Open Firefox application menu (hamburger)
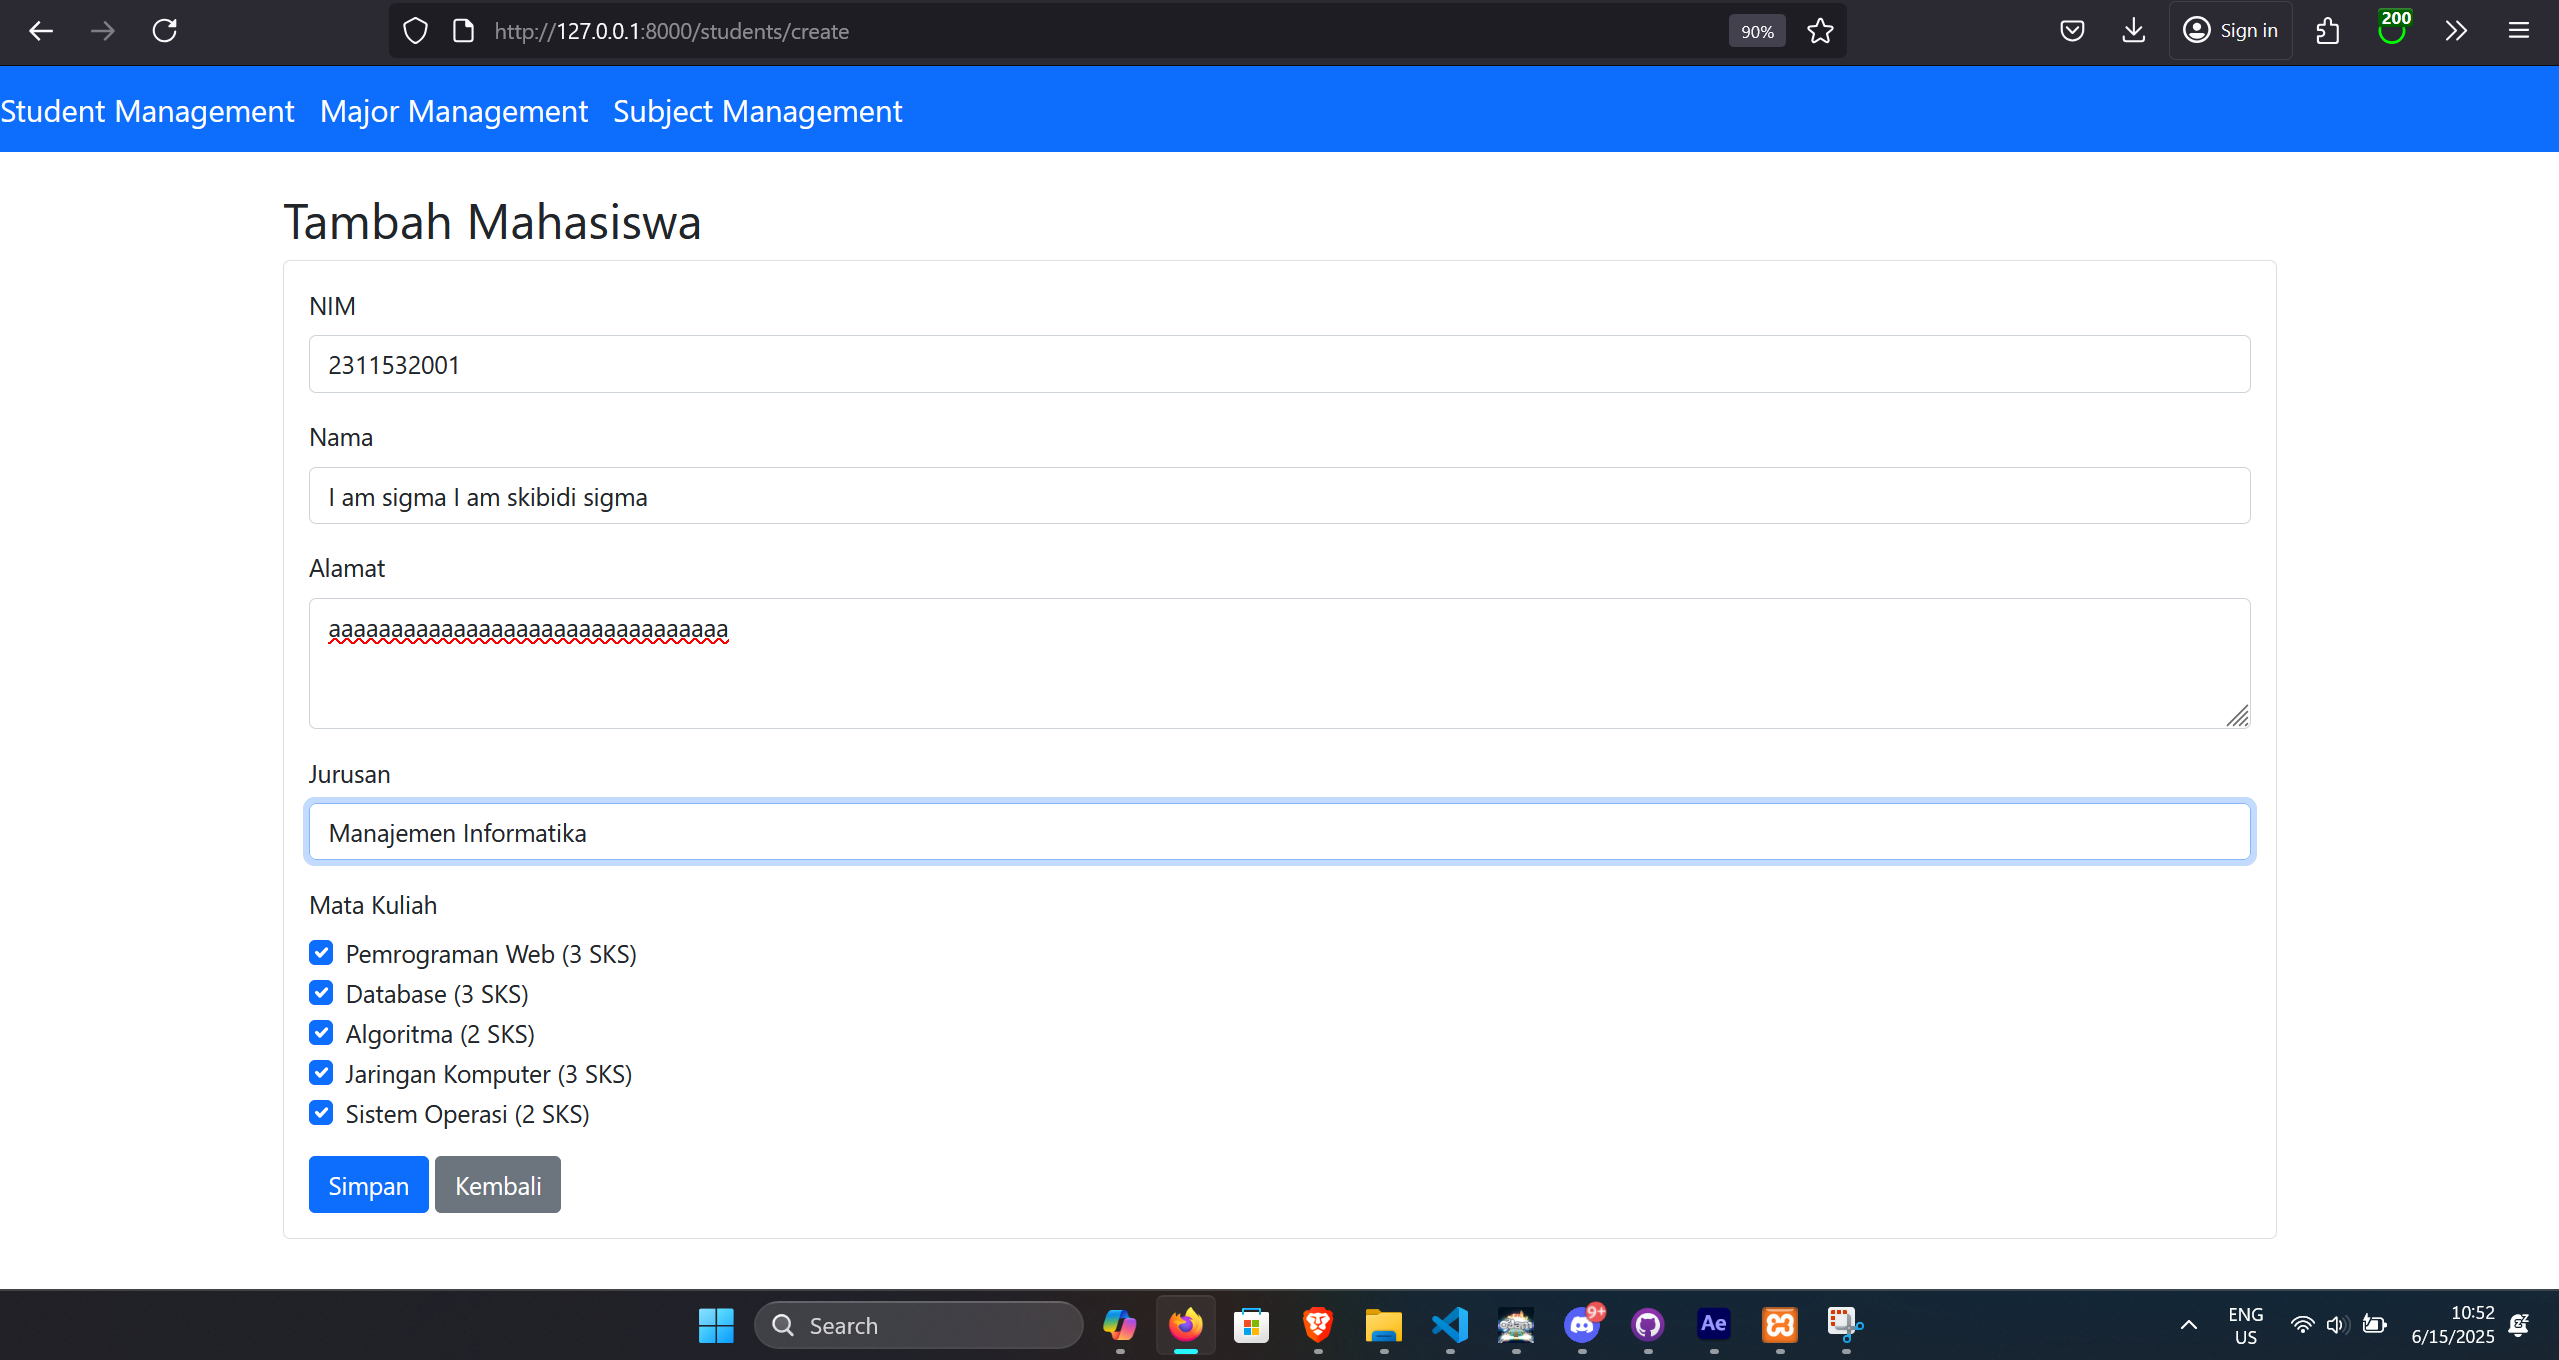 pyautogui.click(x=2518, y=31)
